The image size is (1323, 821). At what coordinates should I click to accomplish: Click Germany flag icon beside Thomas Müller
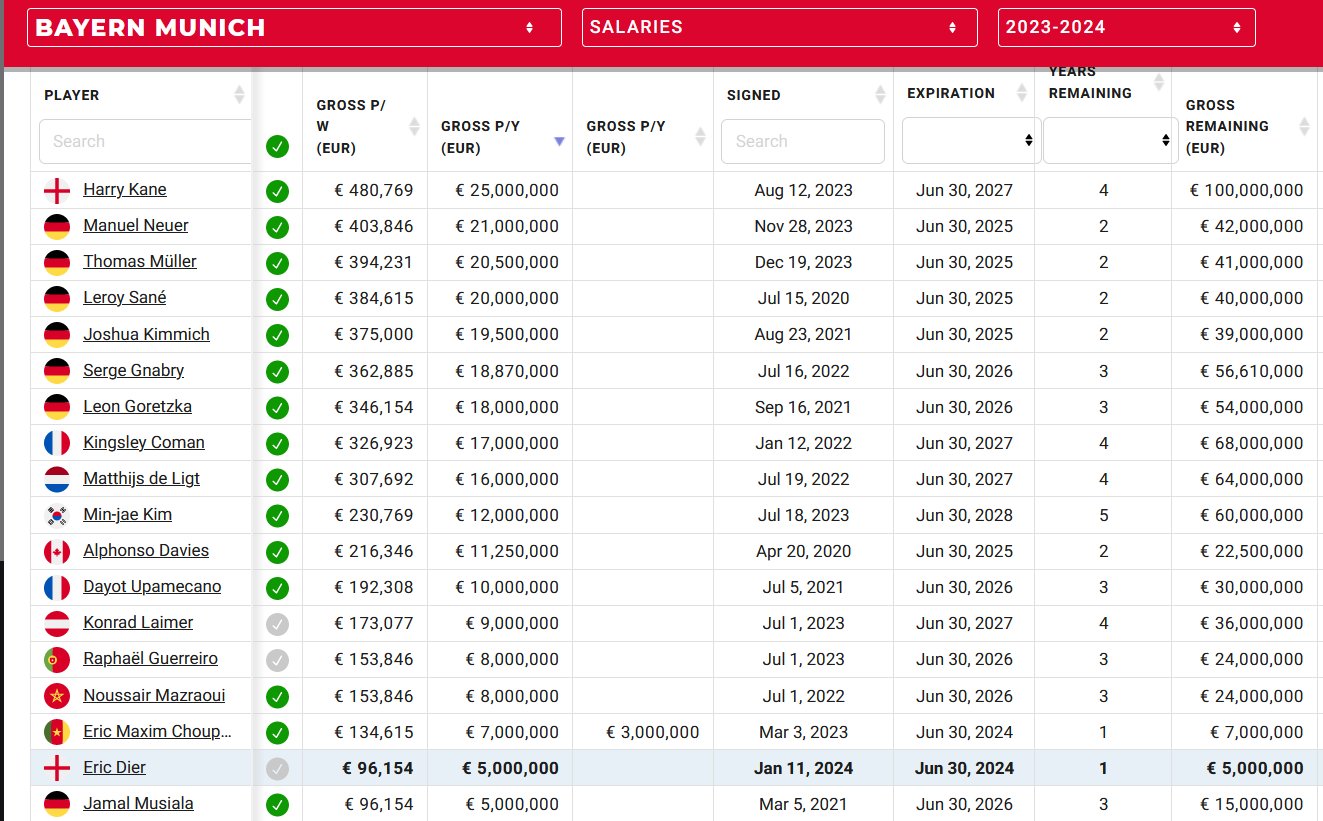point(56,262)
